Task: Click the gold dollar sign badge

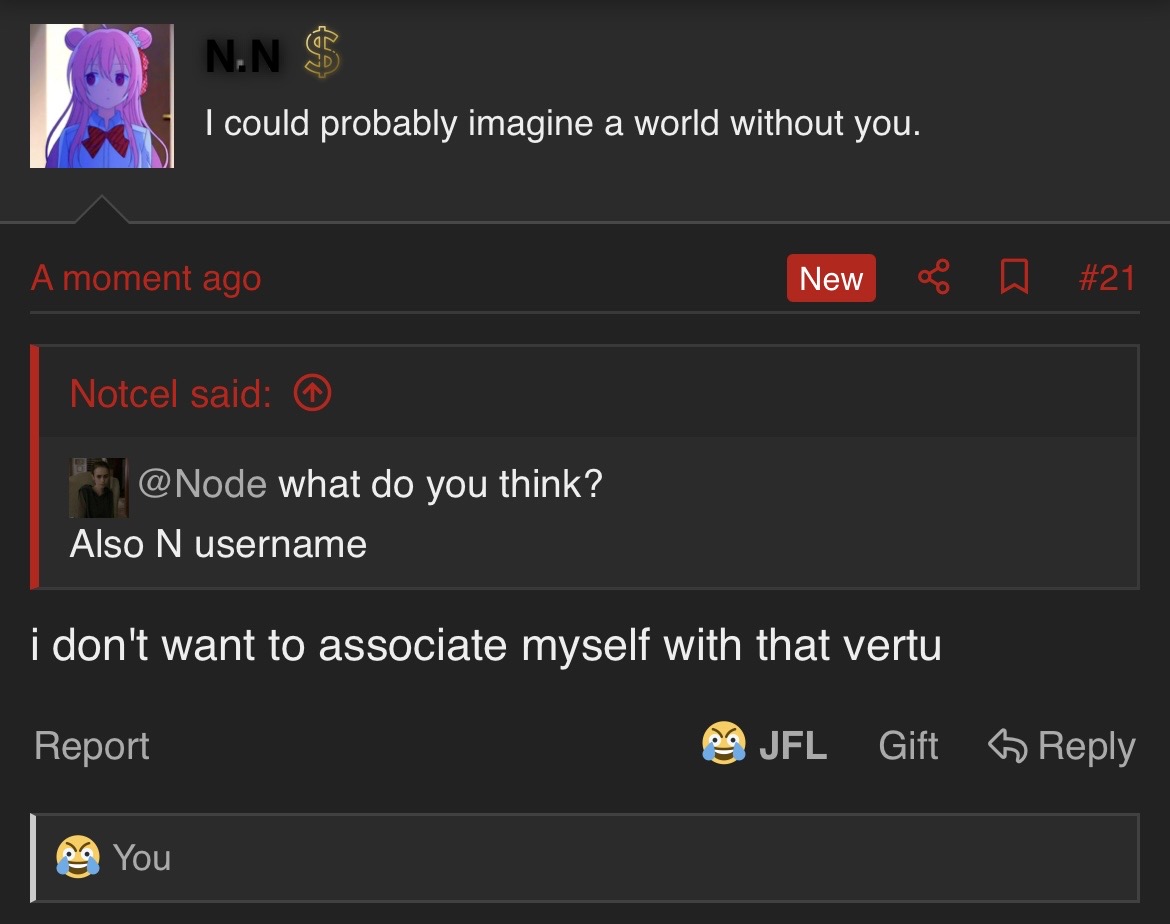Action: (322, 53)
